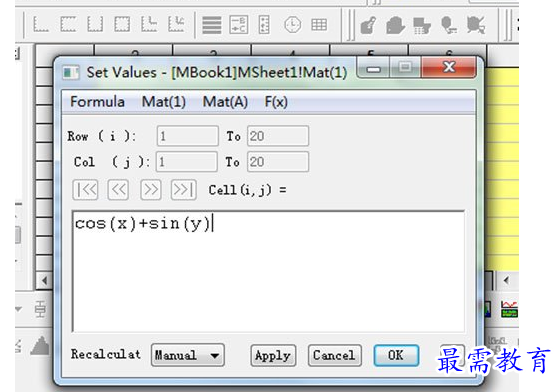Click the Set Values title bar icon
Screen dimensions: 559x392
(71, 73)
